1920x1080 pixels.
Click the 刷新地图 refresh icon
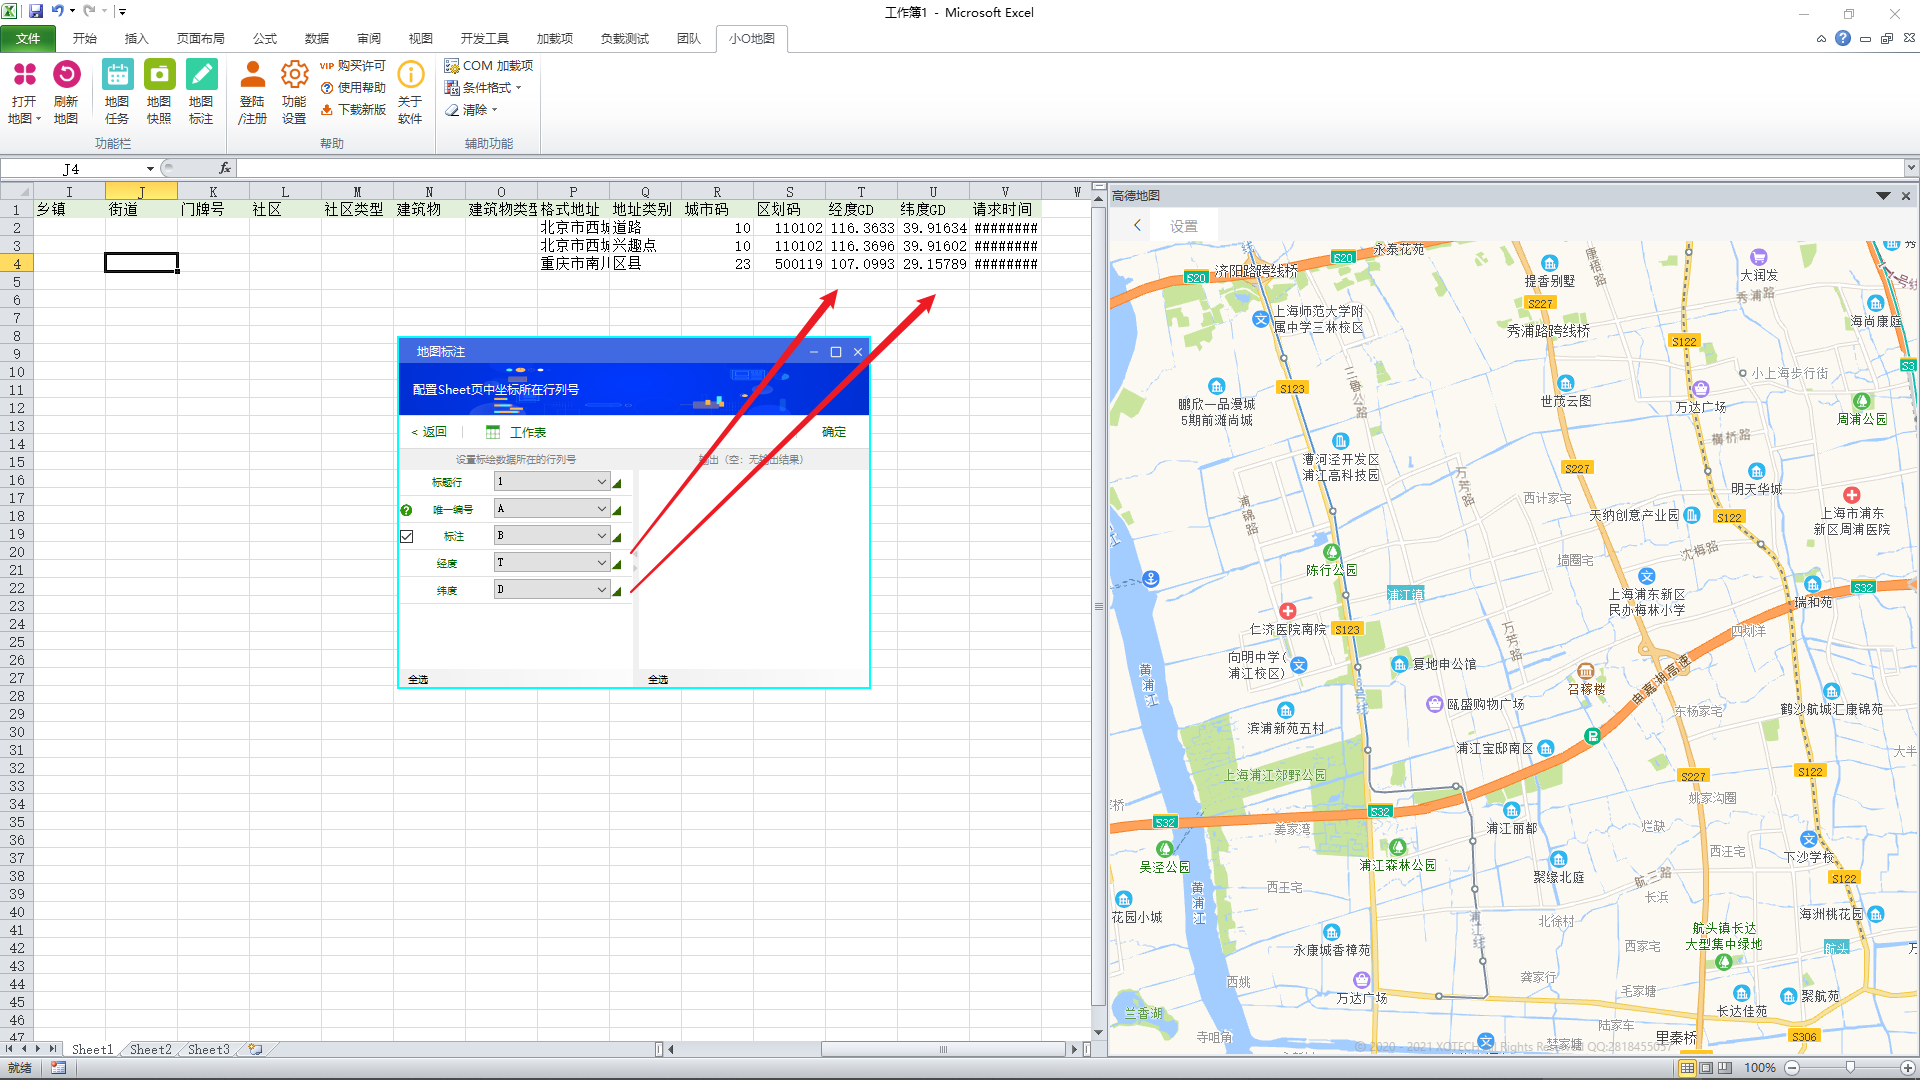[66, 75]
